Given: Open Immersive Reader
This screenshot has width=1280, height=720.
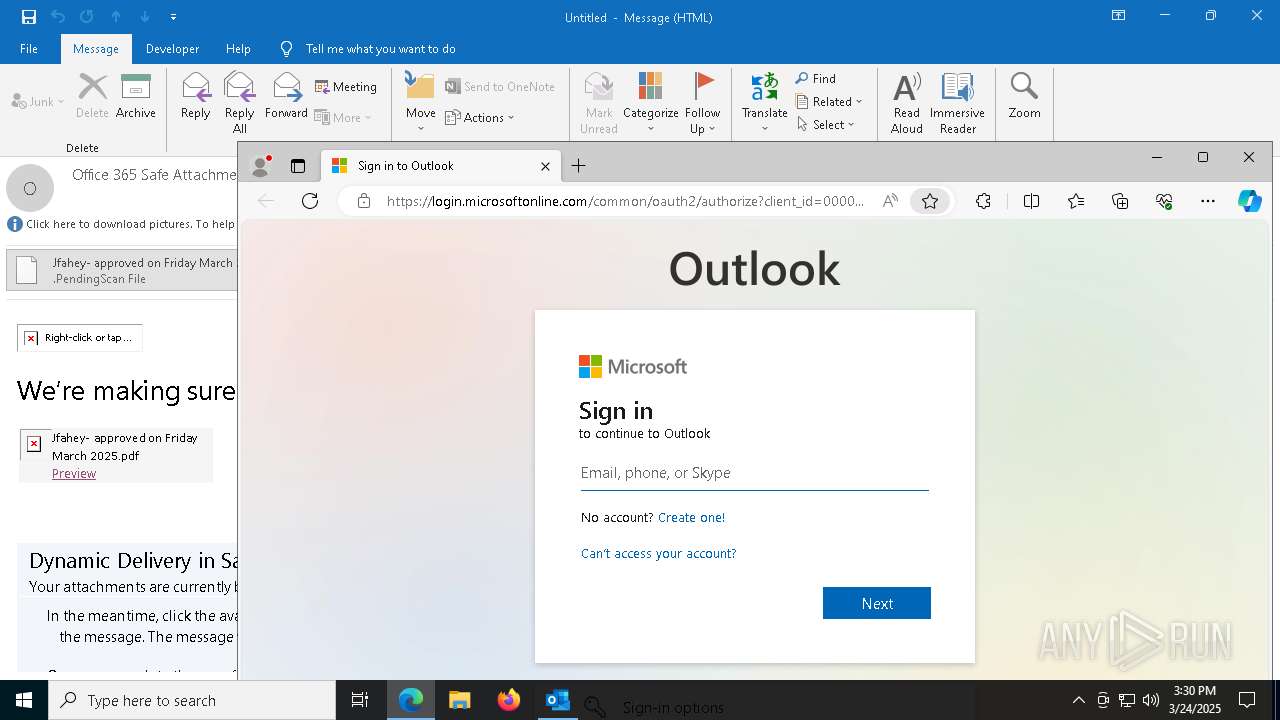Looking at the screenshot, I should [x=957, y=103].
